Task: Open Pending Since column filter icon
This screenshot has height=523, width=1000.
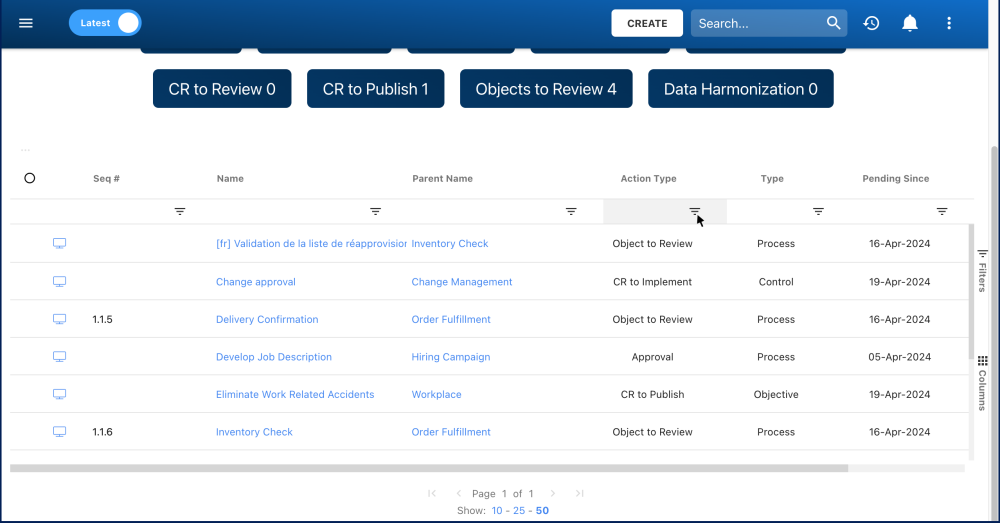Action: (x=942, y=211)
